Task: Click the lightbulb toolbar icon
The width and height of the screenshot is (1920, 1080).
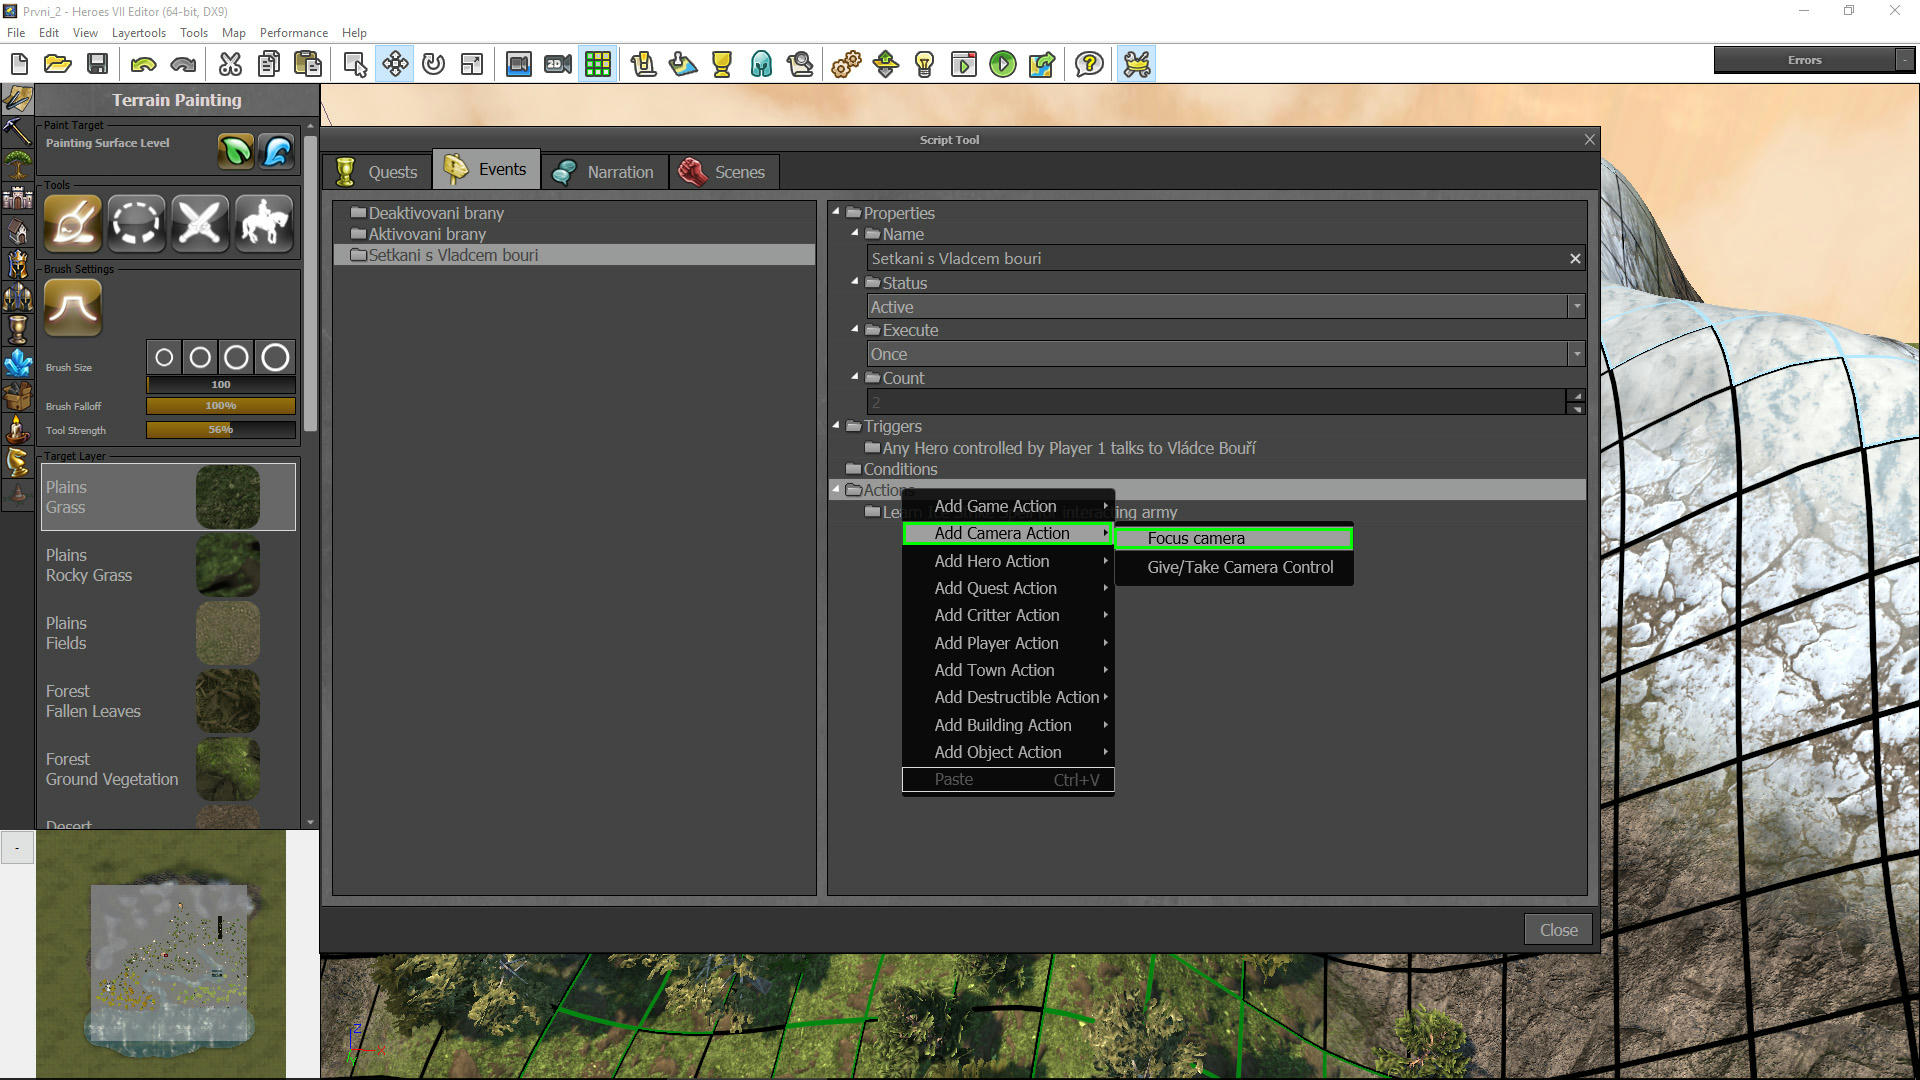Action: [x=925, y=65]
